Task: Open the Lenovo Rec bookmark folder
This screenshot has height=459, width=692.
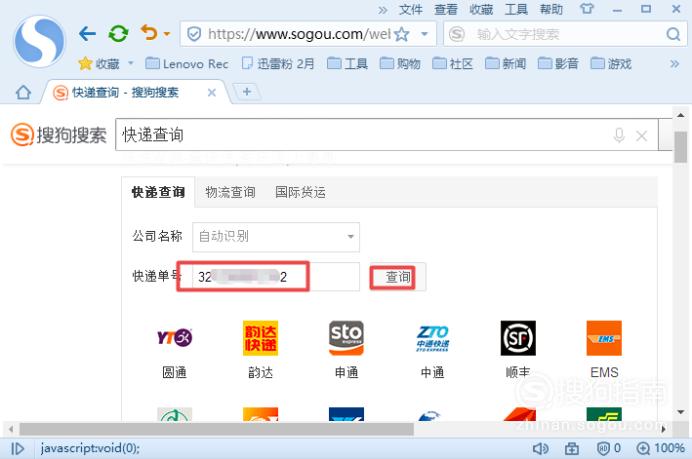Action: coord(187,64)
